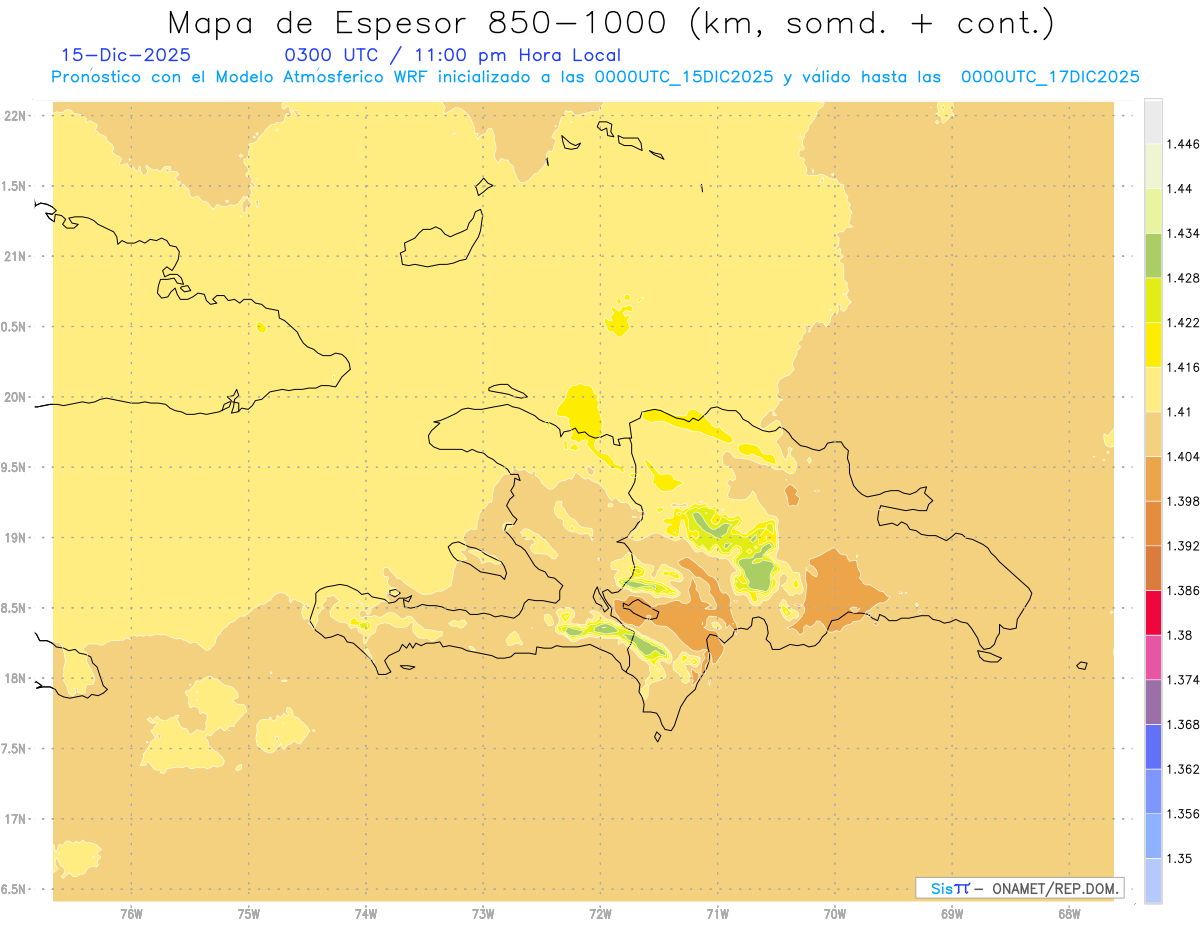The height and width of the screenshot is (927, 1200).
Task: Click the forecast description line starting 'Pronostico con el Modelo'
Action: (x=596, y=77)
